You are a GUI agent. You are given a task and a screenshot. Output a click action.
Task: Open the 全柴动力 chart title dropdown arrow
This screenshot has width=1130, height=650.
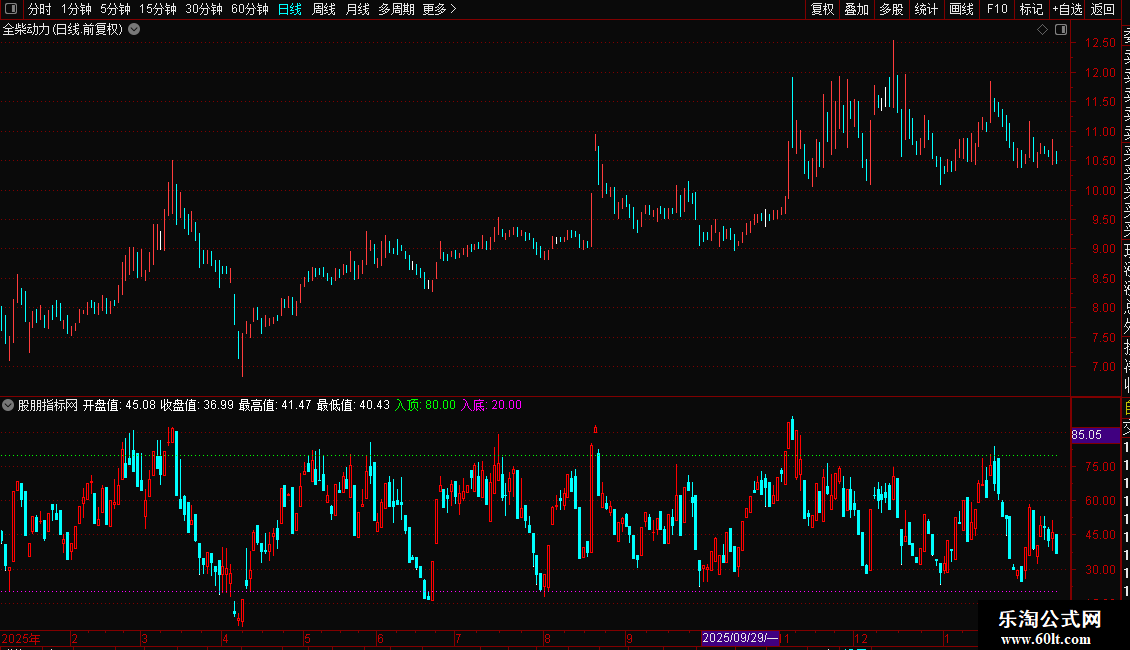[134, 30]
